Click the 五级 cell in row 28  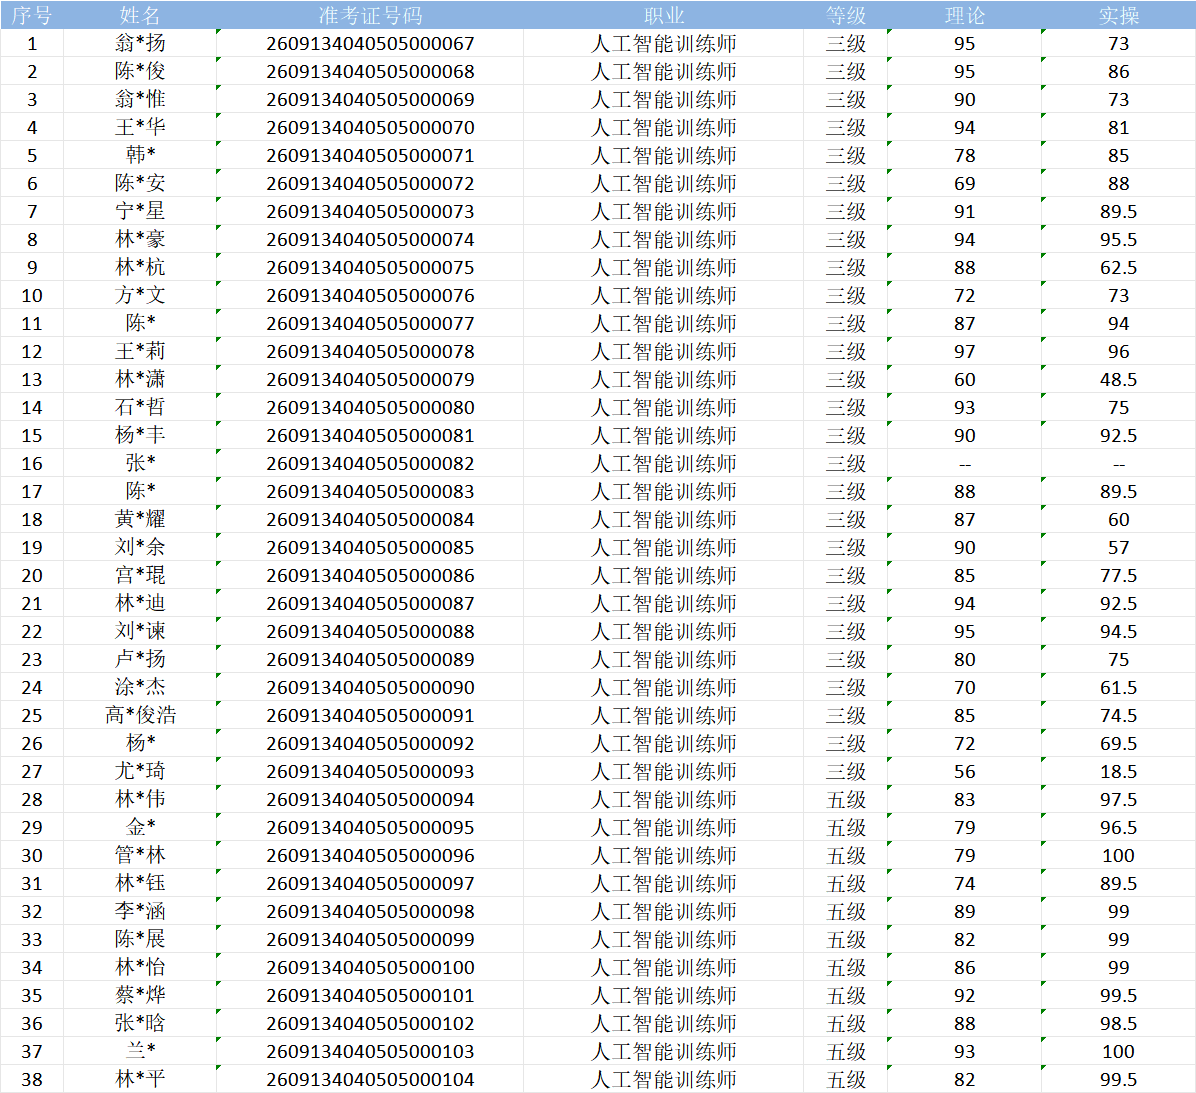[845, 799]
